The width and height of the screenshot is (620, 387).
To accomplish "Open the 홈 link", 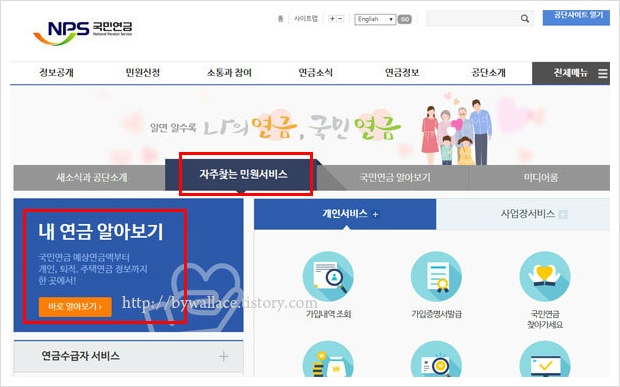I will pos(280,19).
